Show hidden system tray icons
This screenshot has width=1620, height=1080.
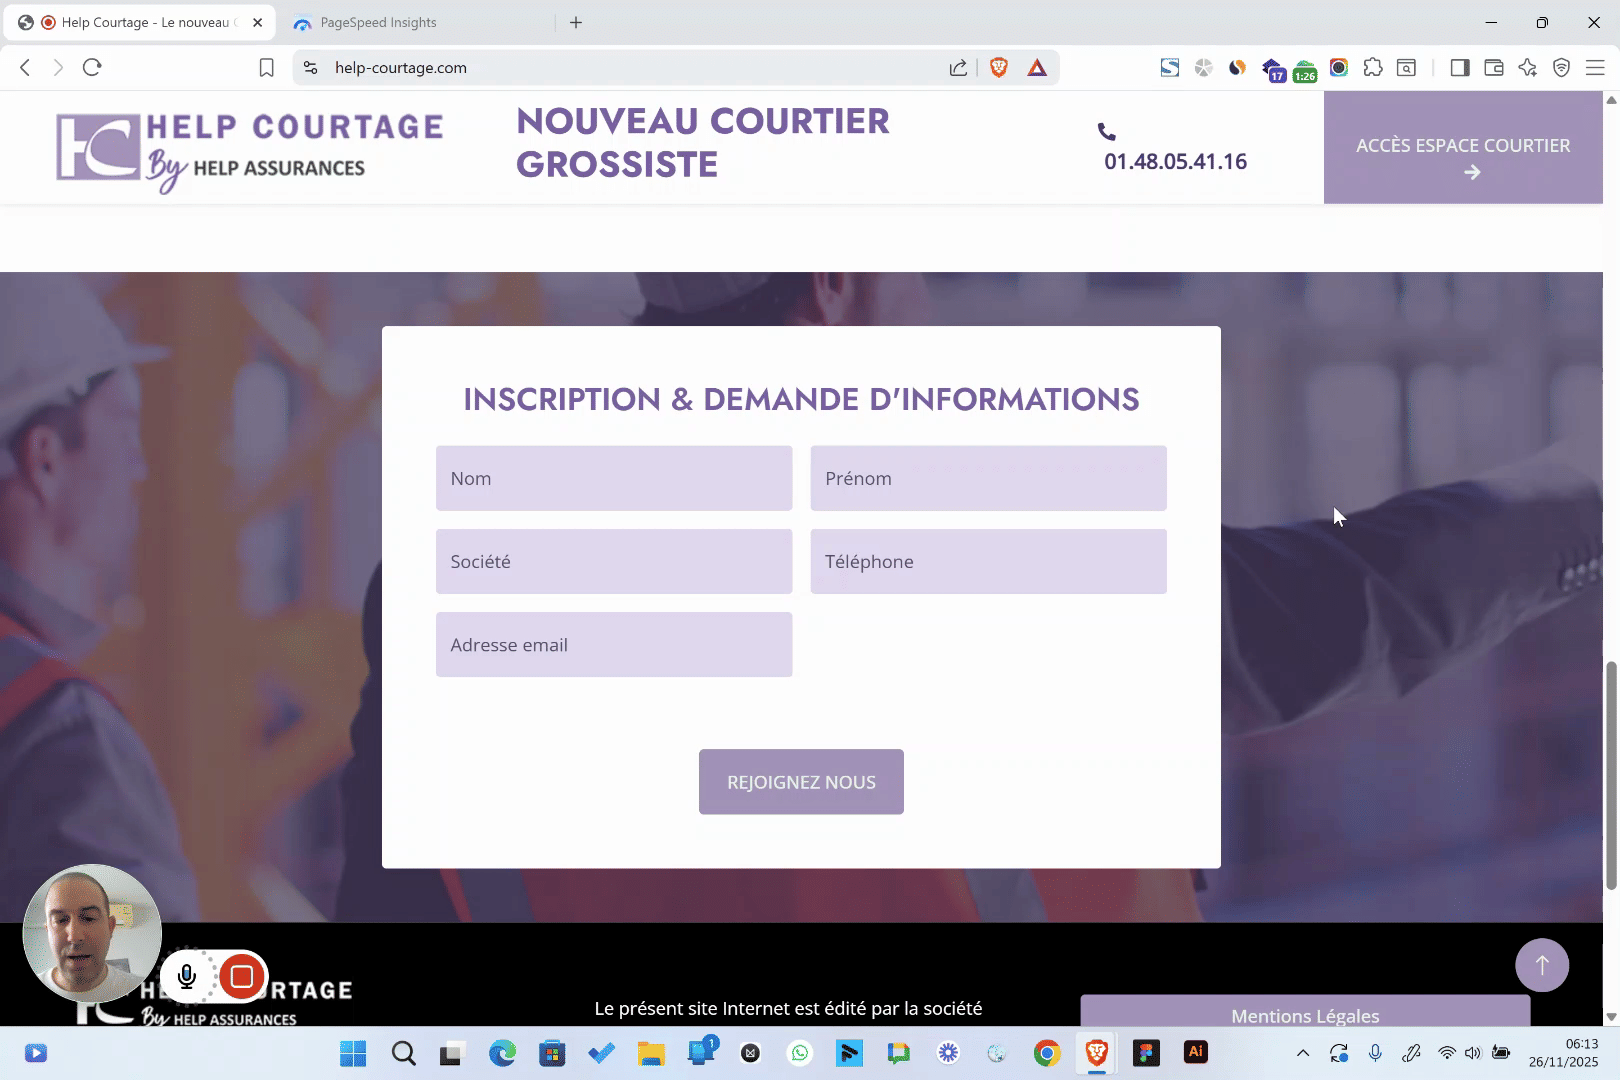[x=1302, y=1052]
